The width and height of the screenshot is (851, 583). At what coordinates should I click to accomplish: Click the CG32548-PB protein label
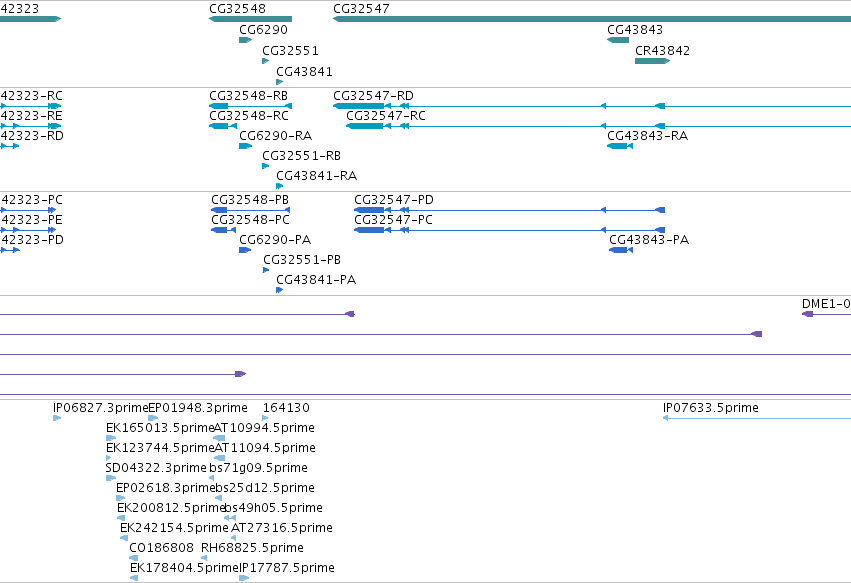coord(250,200)
